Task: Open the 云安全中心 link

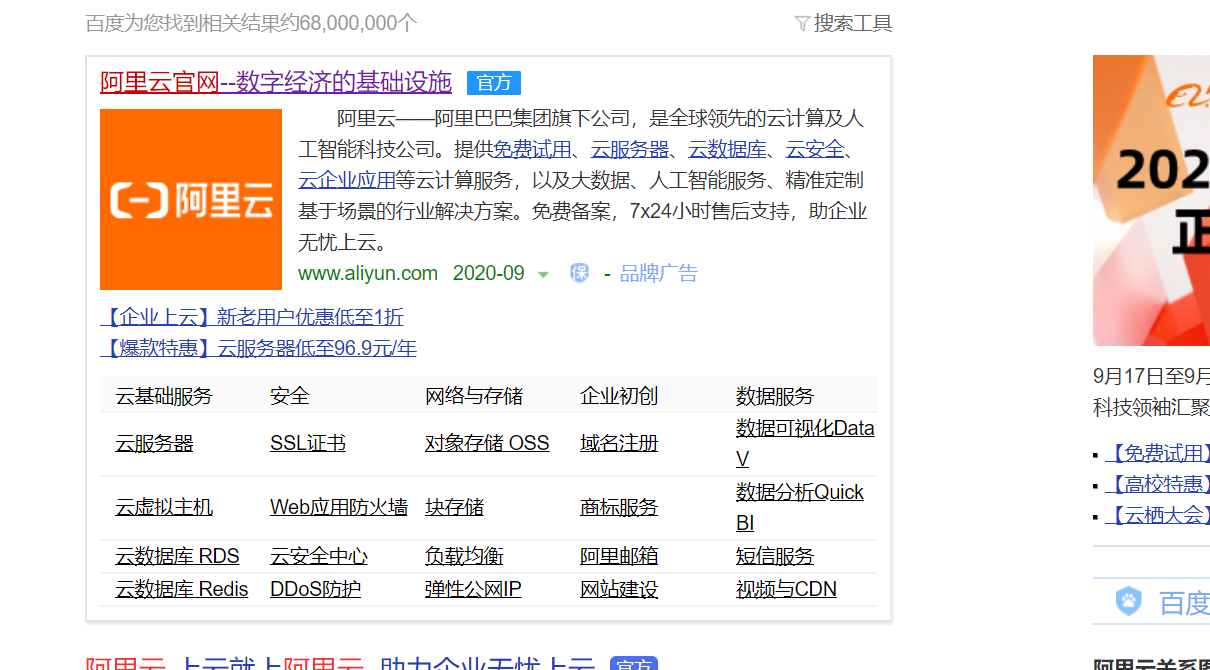Action: [319, 556]
